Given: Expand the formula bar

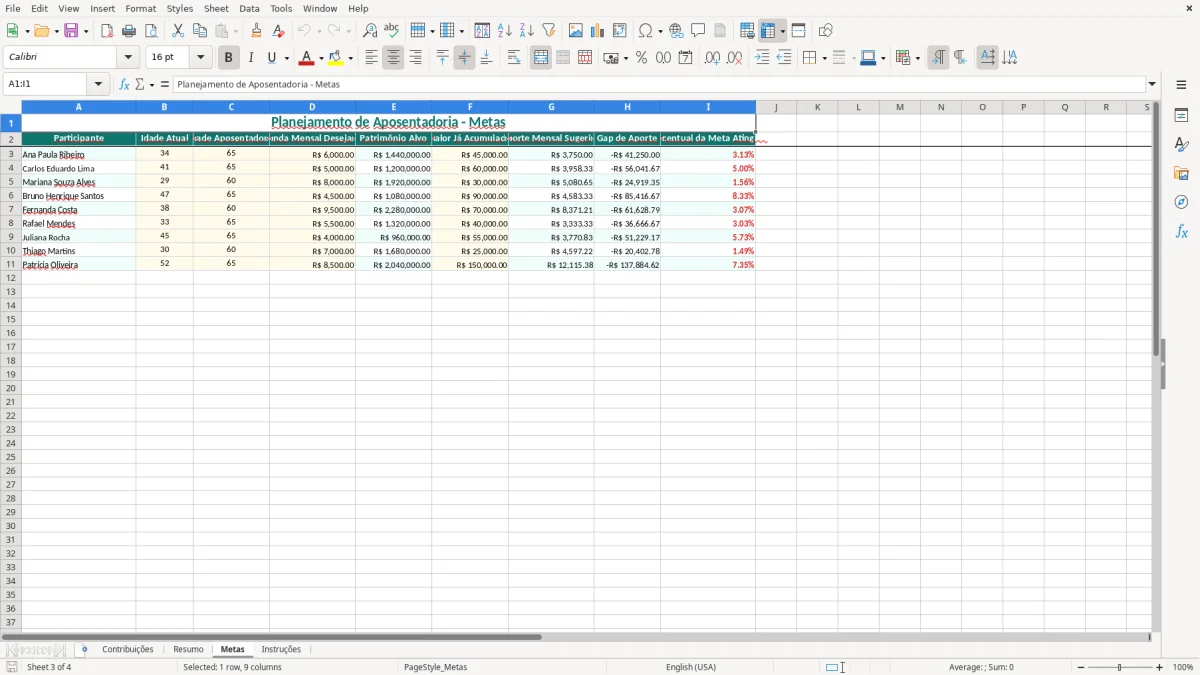Looking at the screenshot, I should pos(1152,85).
